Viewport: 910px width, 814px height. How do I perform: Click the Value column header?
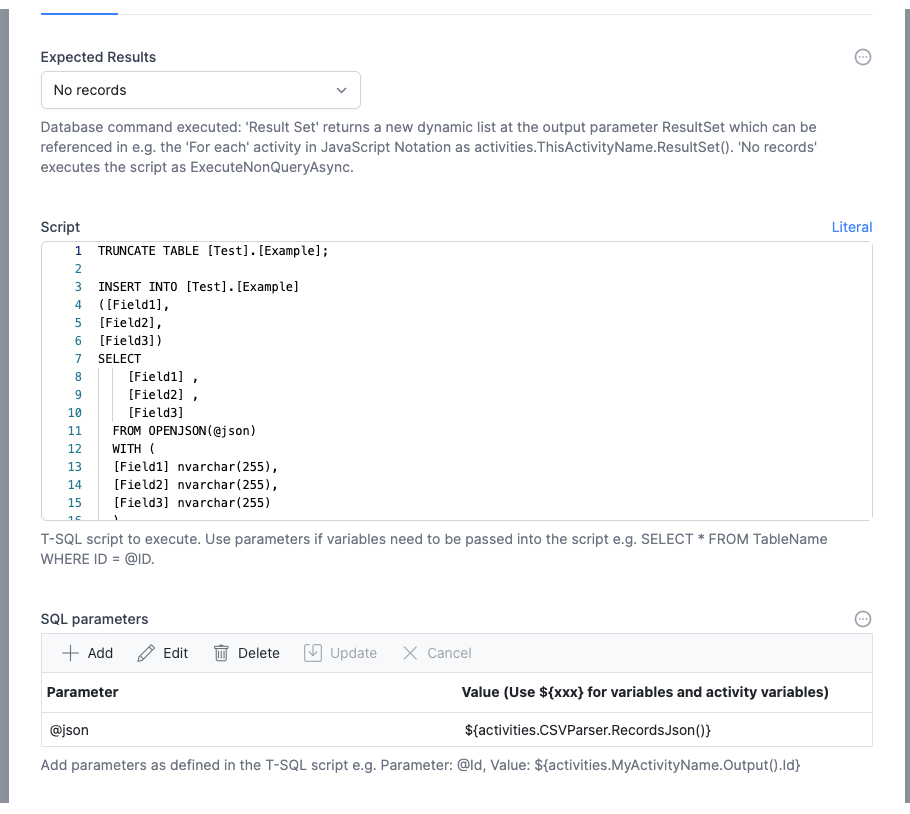pyautogui.click(x=644, y=692)
